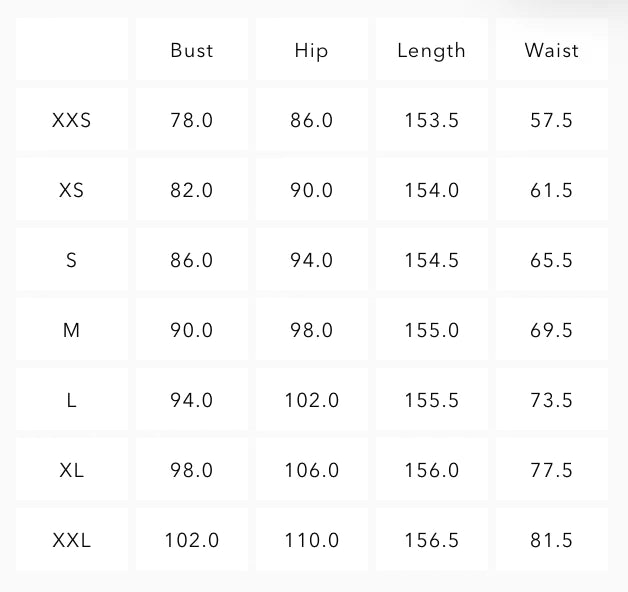628x592 pixels.
Task: Click the M waist value 69.5
Action: (x=551, y=330)
